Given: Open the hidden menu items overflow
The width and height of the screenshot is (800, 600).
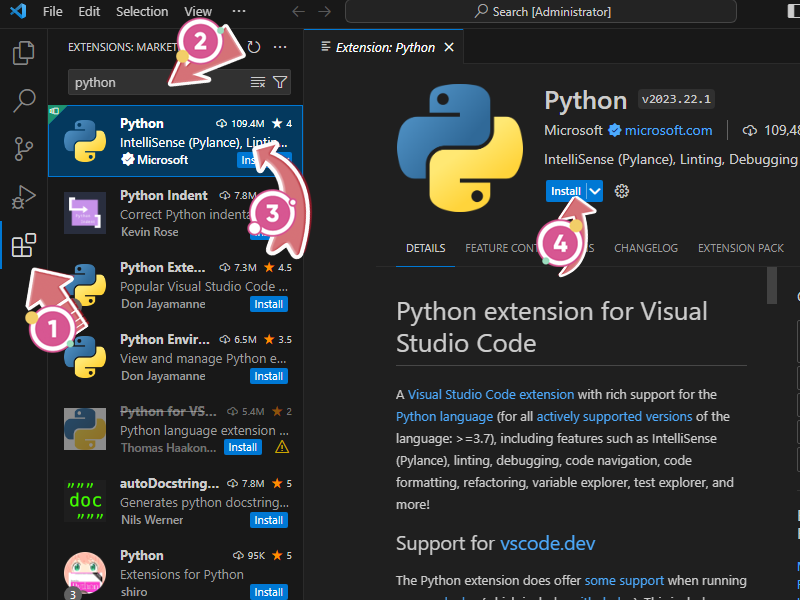Looking at the screenshot, I should pos(238,11).
